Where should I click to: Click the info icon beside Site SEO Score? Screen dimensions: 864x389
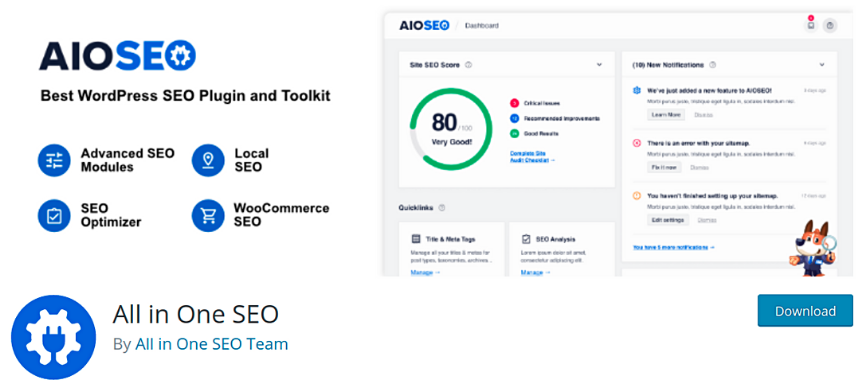point(468,65)
